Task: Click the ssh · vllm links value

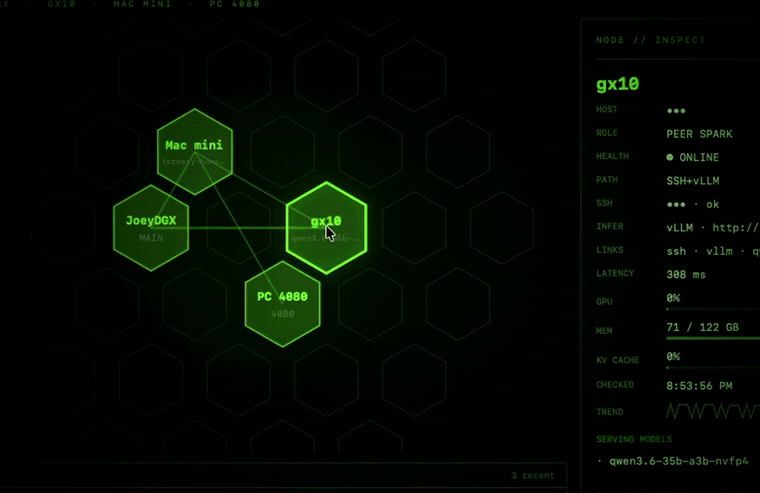Action: pyautogui.click(x=713, y=251)
